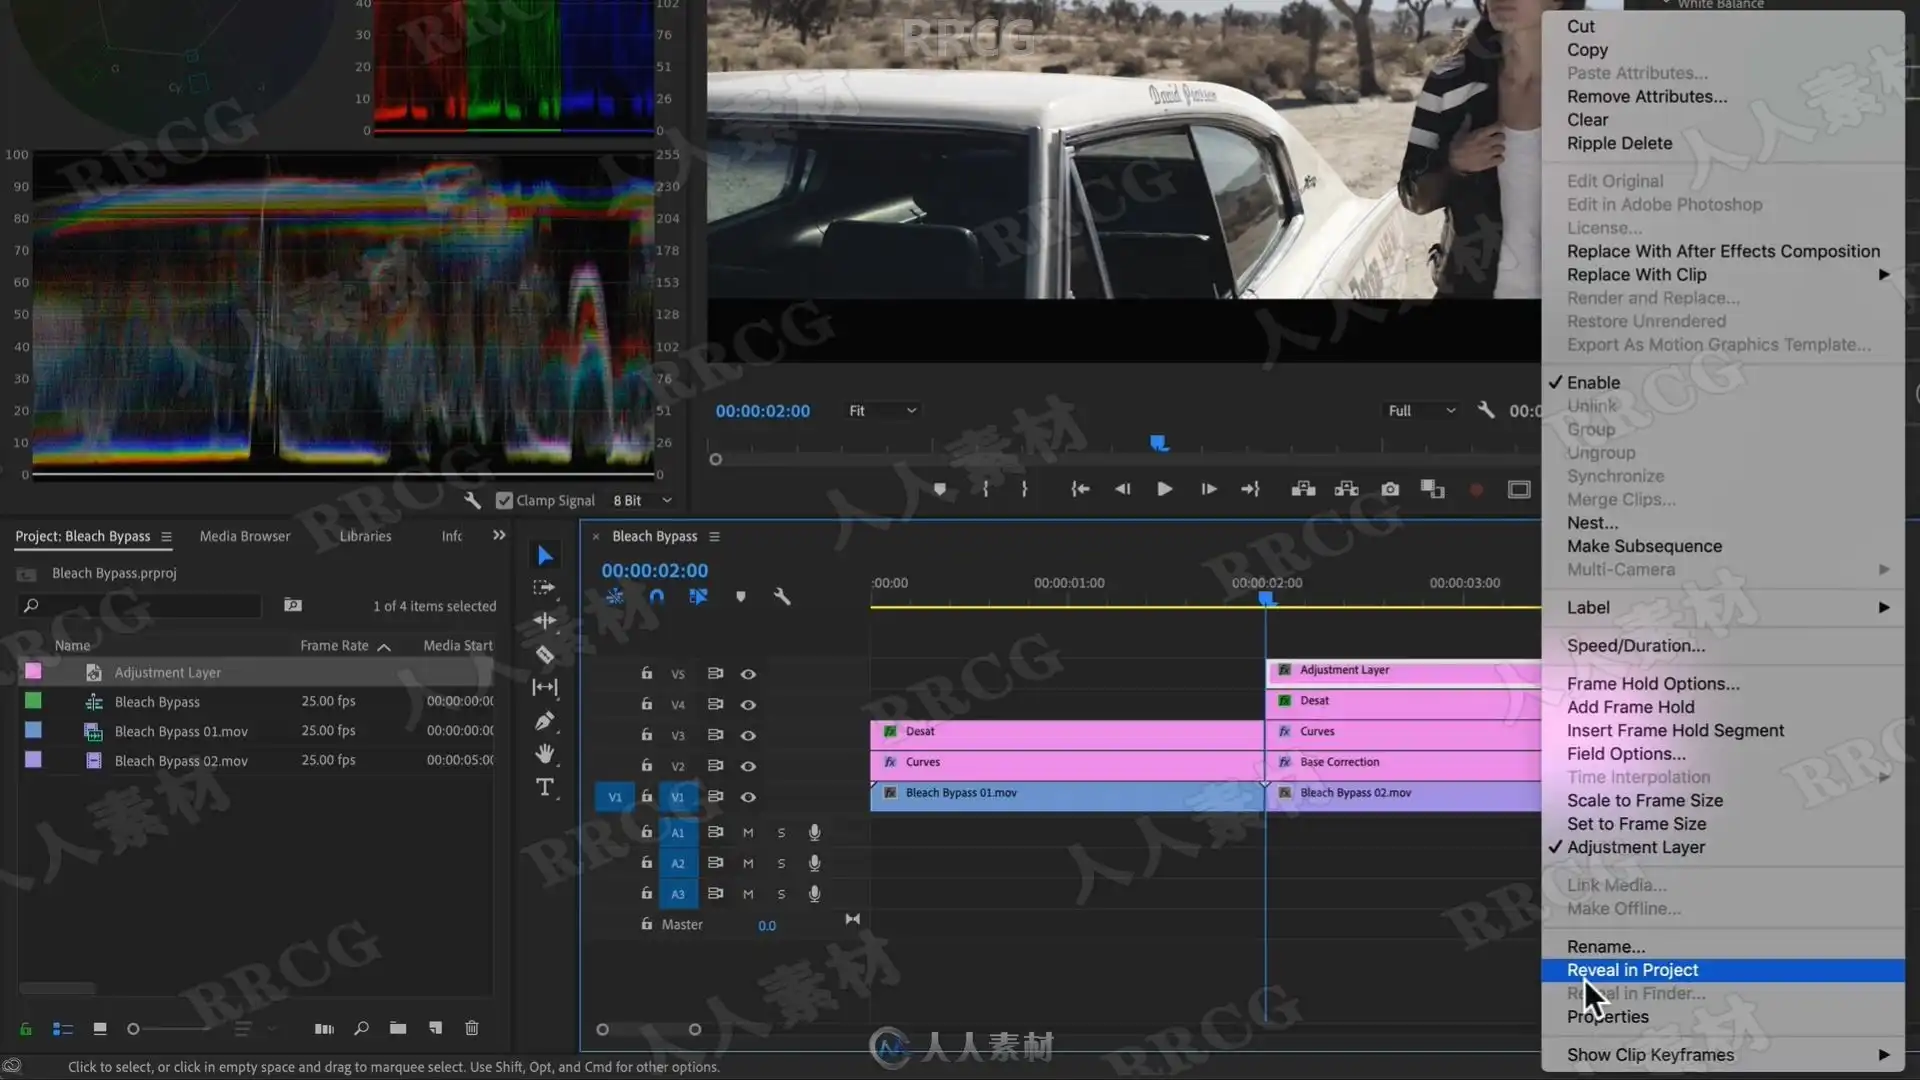Image resolution: width=1920 pixels, height=1080 pixels.
Task: Hide track V3 with its eye icon
Action: (748, 735)
